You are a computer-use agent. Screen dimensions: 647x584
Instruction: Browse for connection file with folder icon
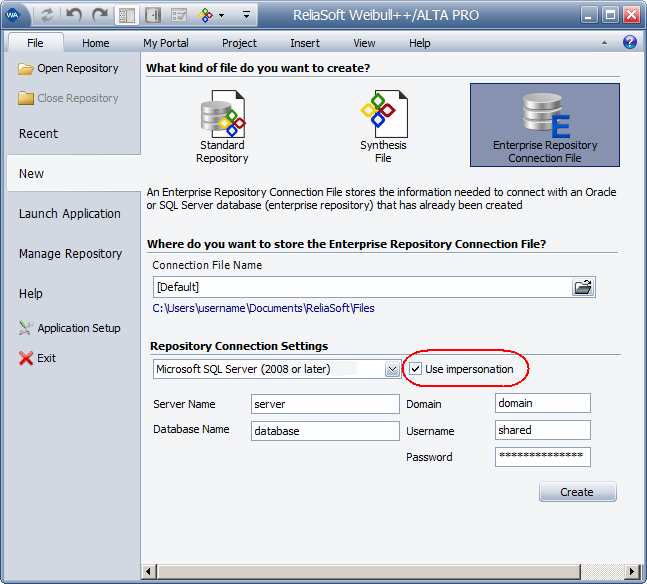pos(583,287)
